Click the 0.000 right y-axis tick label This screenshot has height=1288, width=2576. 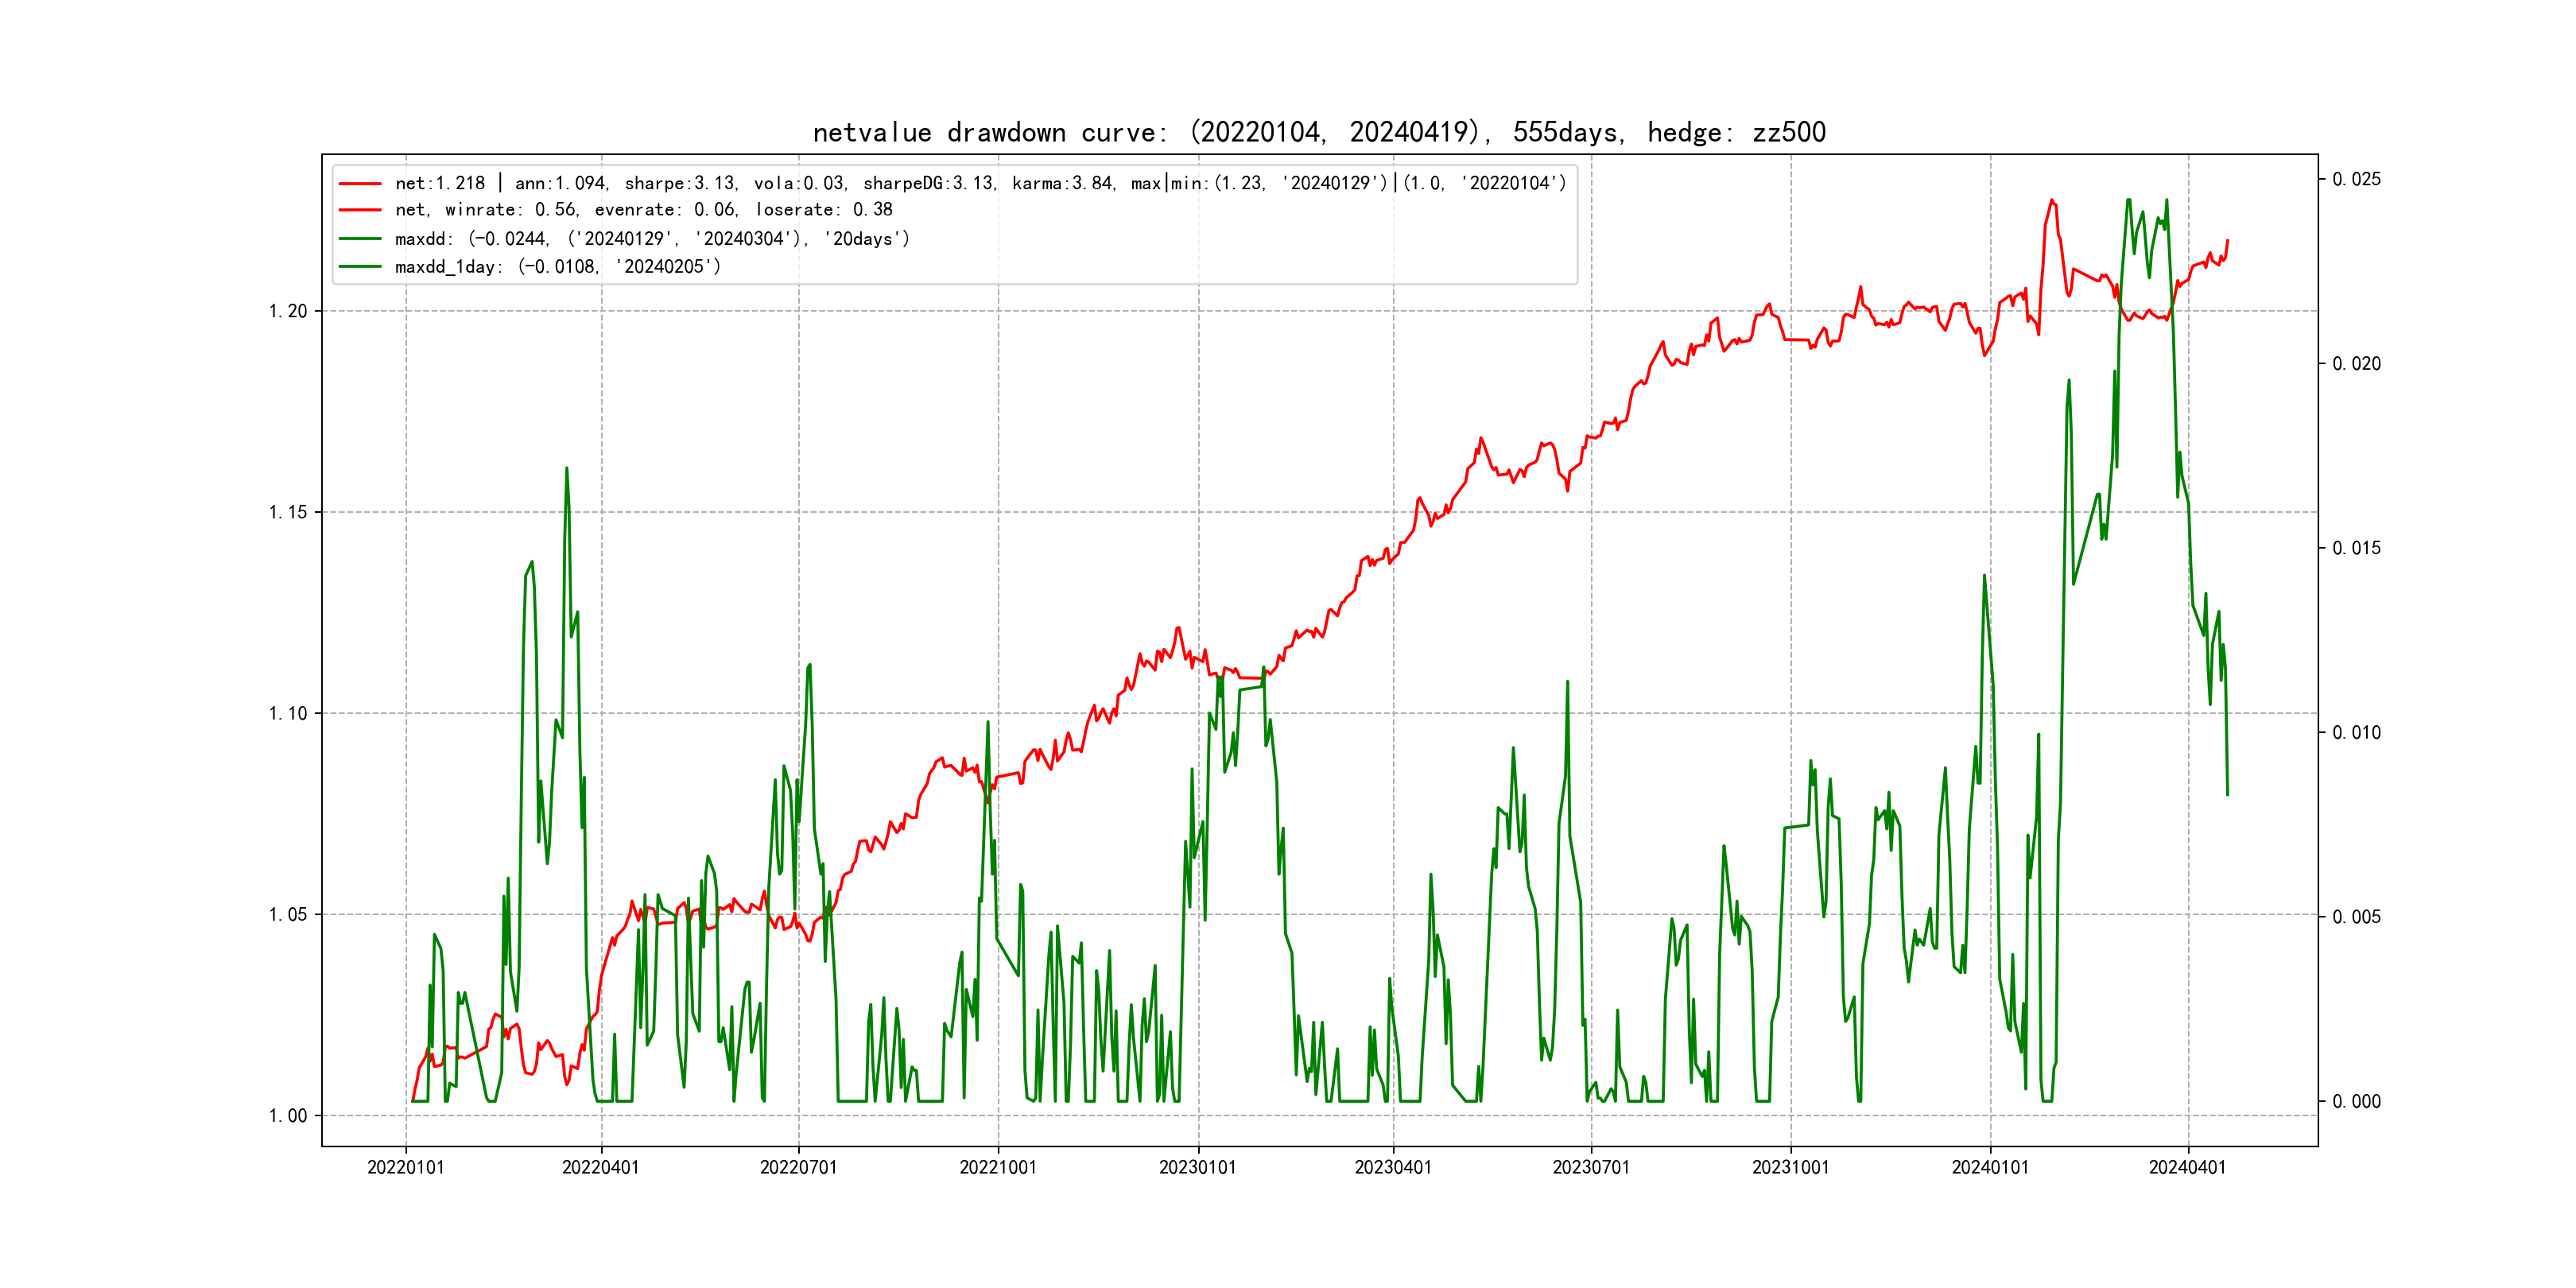tap(2356, 1102)
